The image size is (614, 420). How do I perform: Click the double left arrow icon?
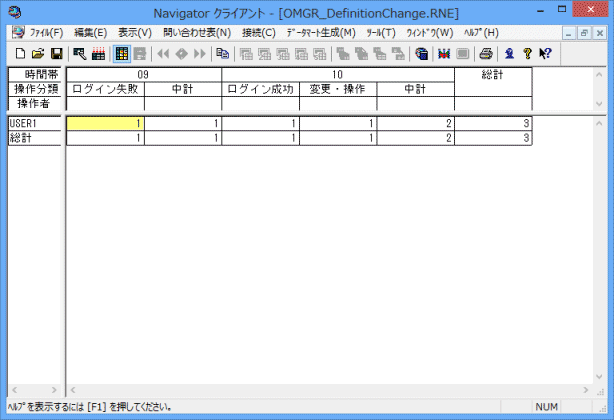tap(163, 54)
